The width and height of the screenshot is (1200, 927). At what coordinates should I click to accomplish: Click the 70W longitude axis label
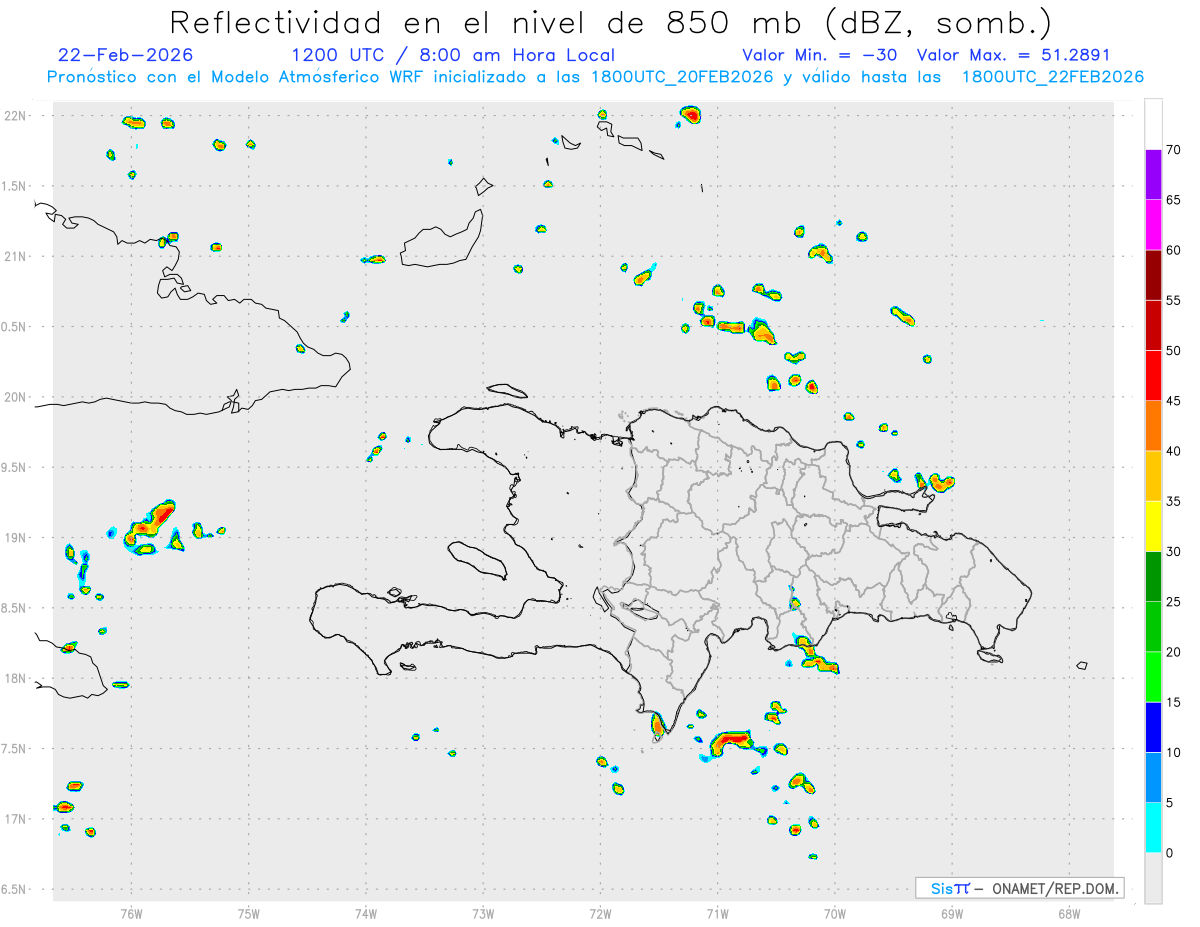pyautogui.click(x=835, y=913)
